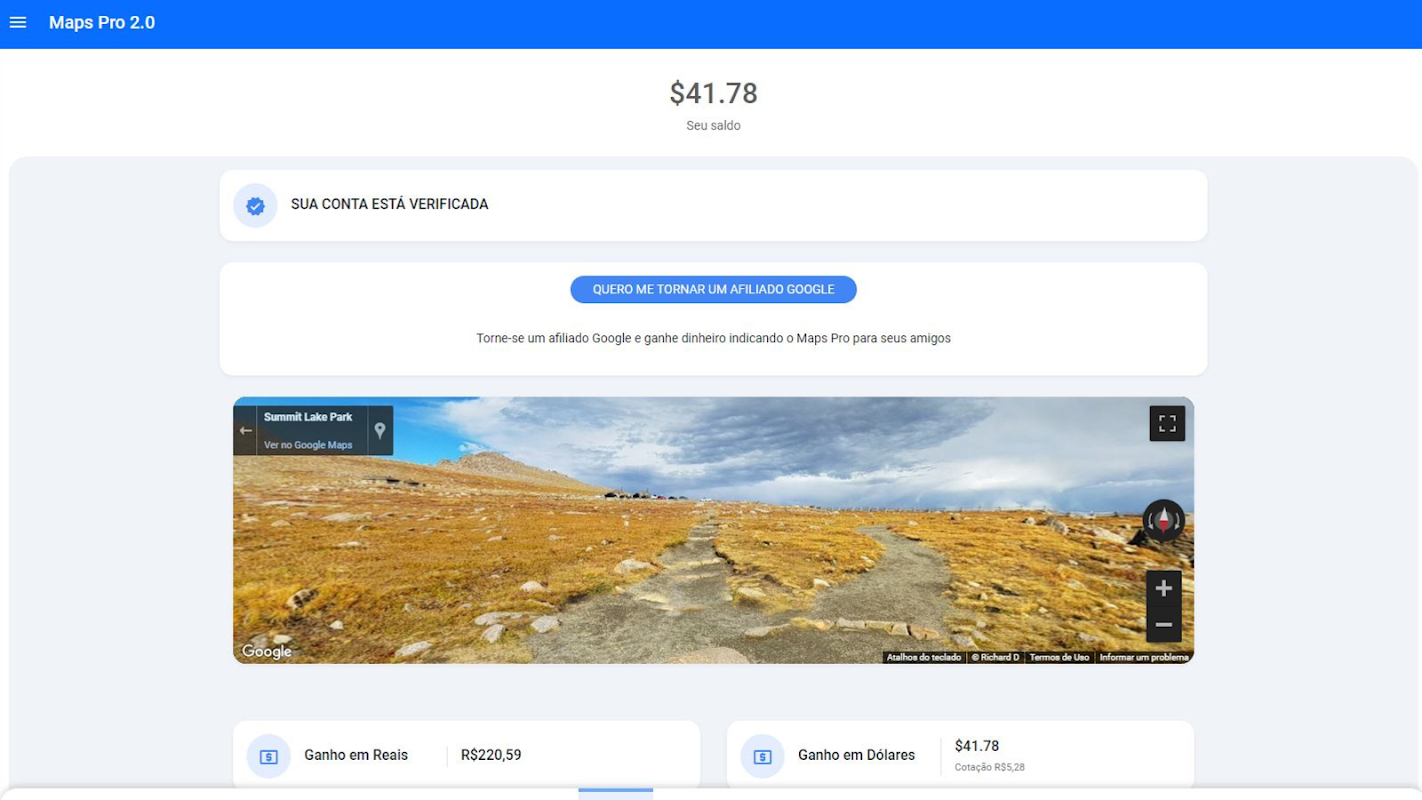
Task: Click the Torne-se um afiliado Google description
Action: [x=713, y=338]
